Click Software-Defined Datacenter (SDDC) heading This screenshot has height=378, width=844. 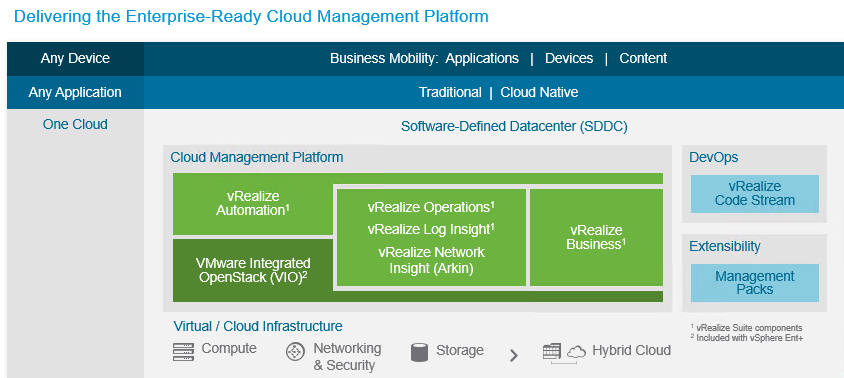pyautogui.click(x=514, y=127)
